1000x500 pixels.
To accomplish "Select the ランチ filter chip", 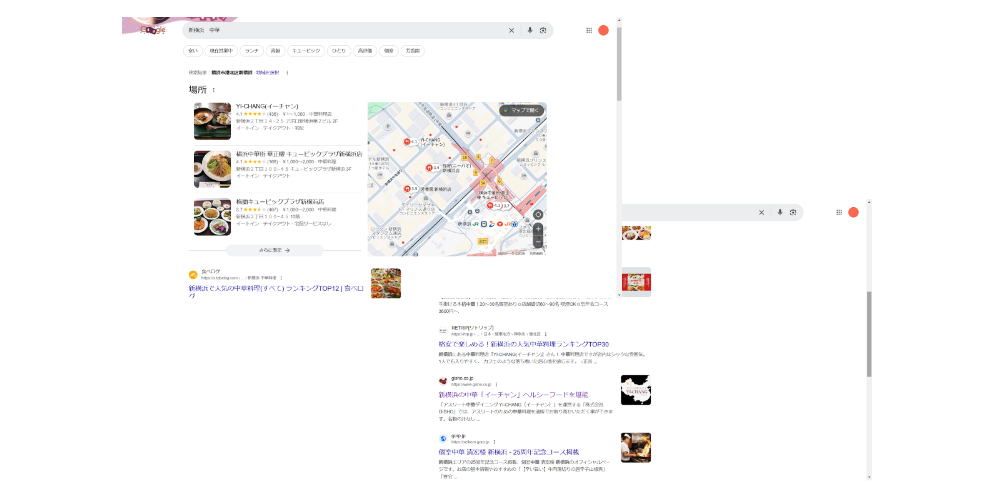I will 251,50.
